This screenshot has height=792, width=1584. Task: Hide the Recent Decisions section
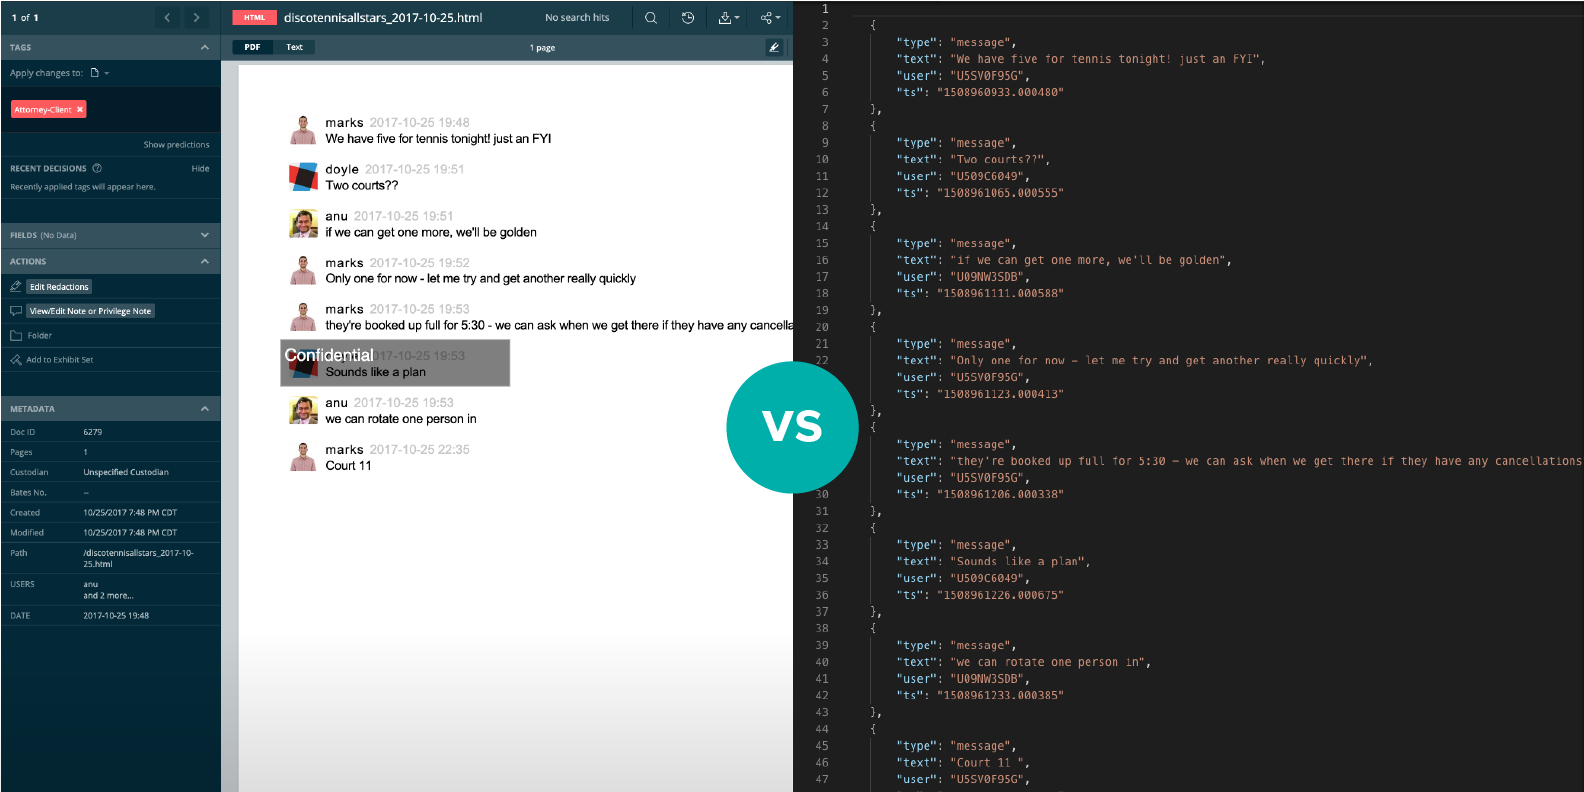tap(200, 168)
